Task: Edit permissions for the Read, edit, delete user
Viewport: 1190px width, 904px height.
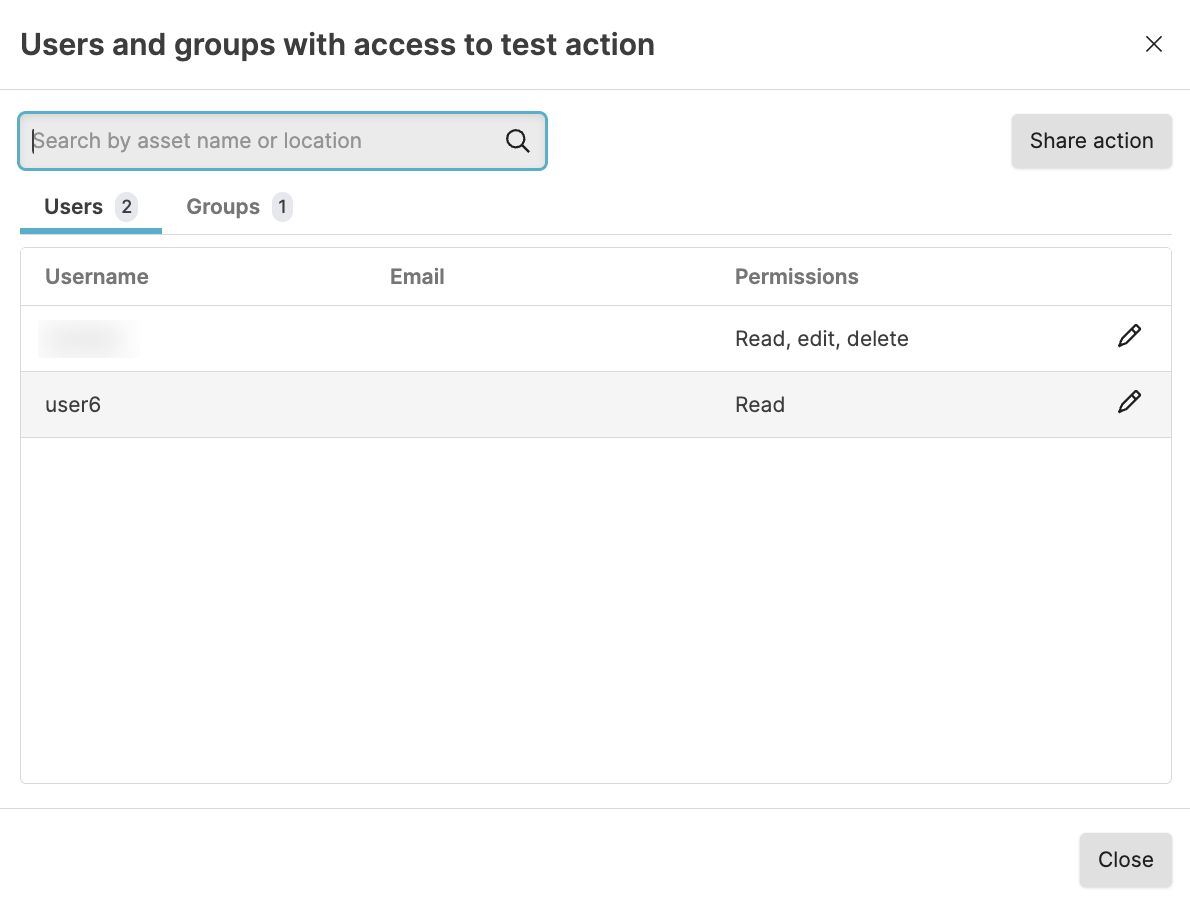Action: (x=1129, y=337)
